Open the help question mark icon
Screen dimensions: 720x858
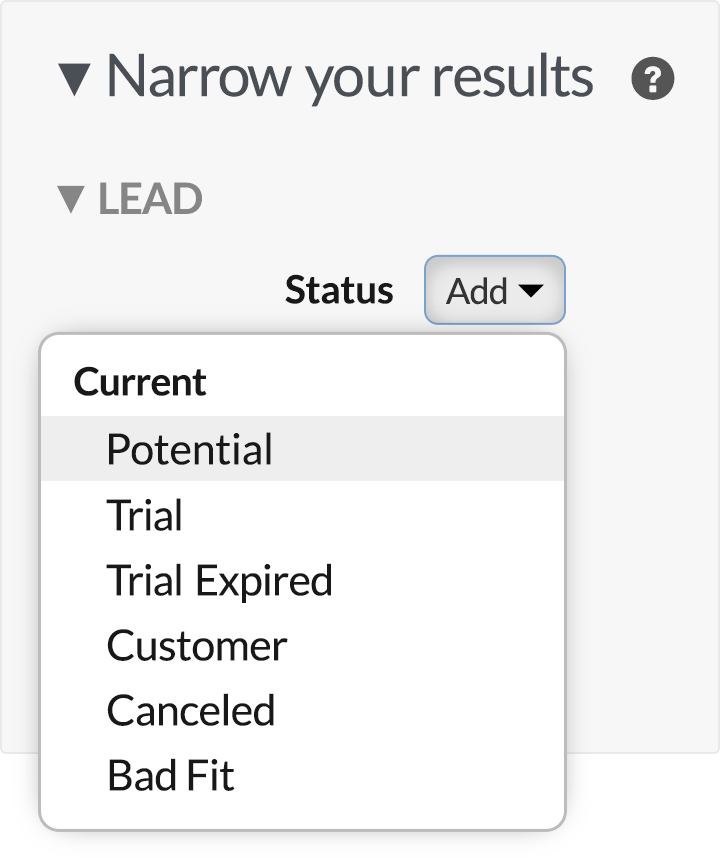653,78
